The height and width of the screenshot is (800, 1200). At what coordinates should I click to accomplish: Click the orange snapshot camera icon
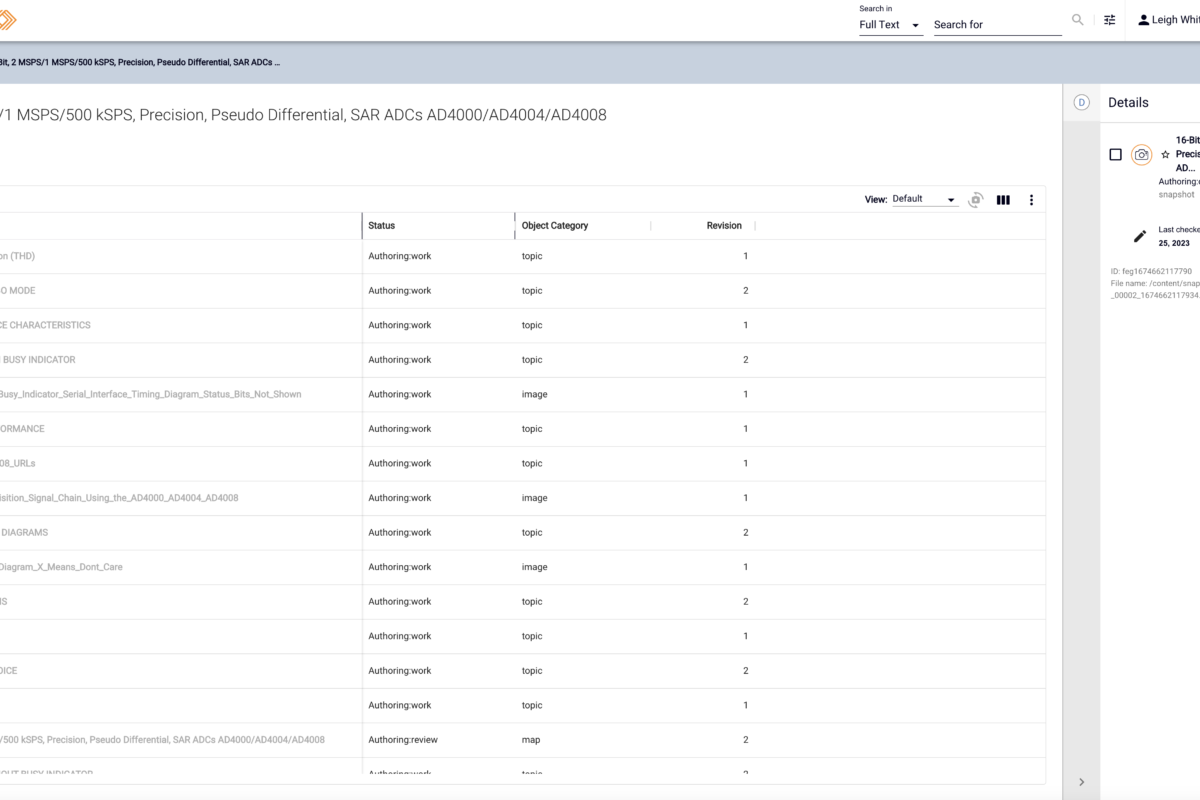1141,155
